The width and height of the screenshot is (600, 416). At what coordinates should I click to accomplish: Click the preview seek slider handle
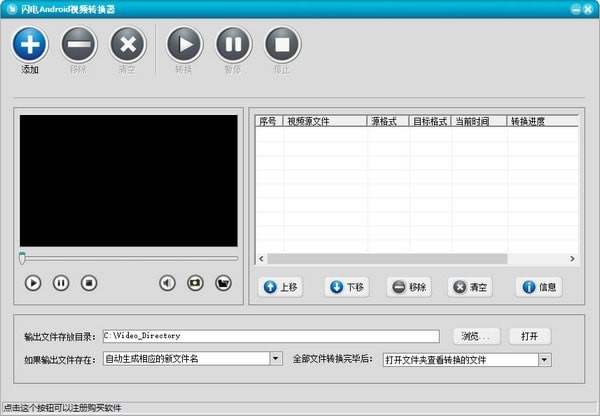coord(22,258)
